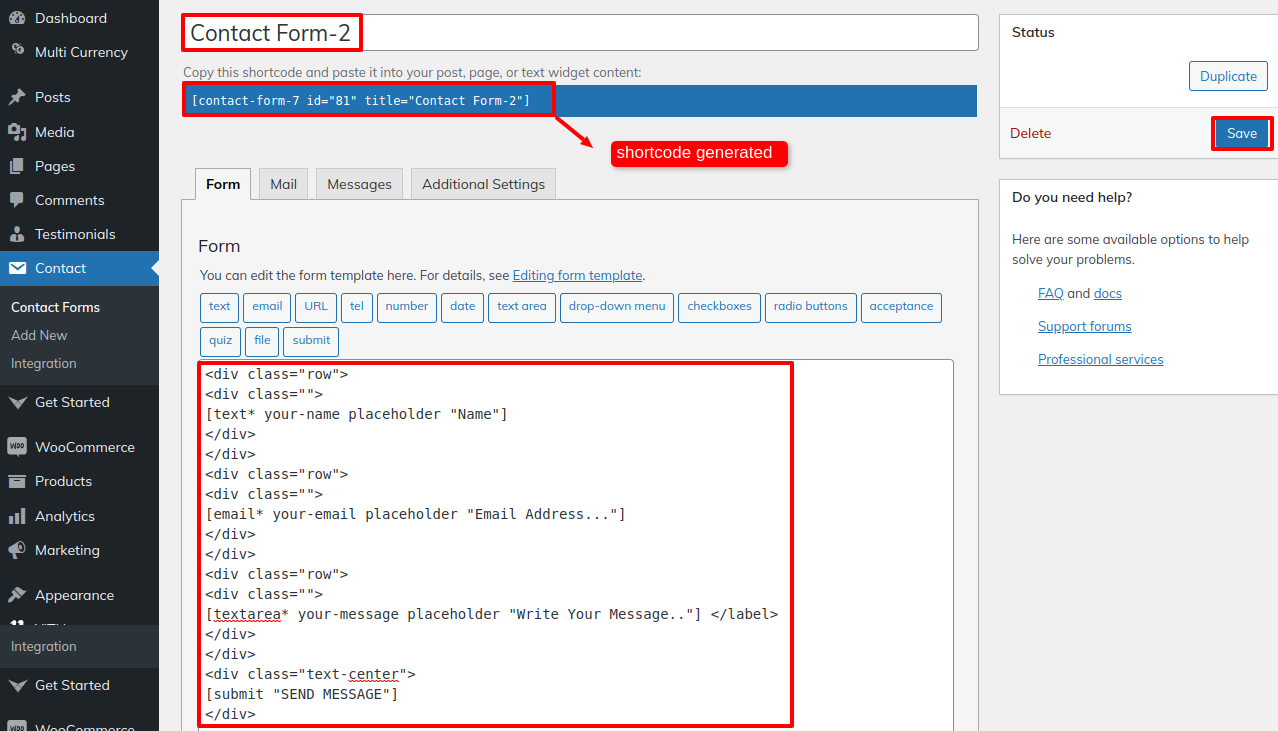This screenshot has width=1278, height=731.
Task: Click the Analytics bar chart icon
Action: click(x=17, y=516)
